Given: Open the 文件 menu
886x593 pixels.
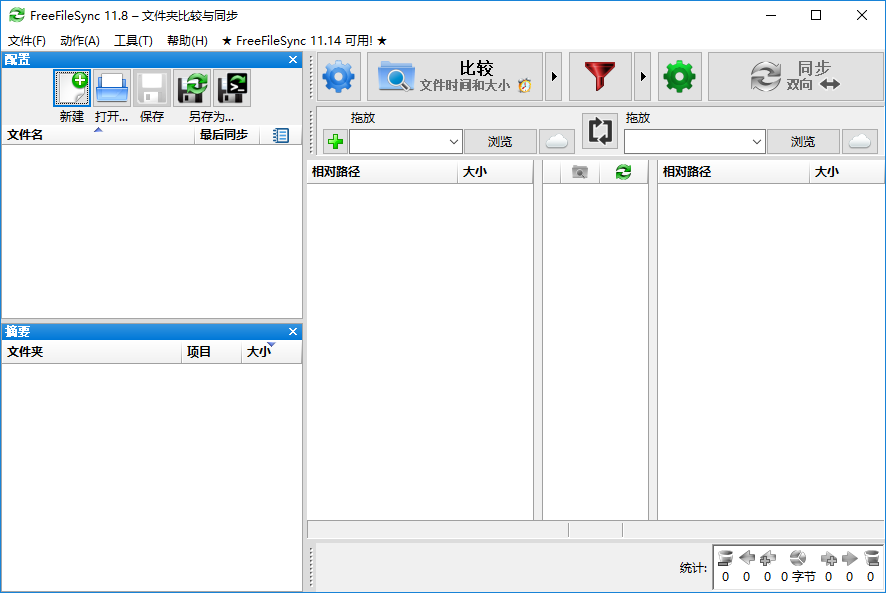Looking at the screenshot, I should click(x=24, y=40).
